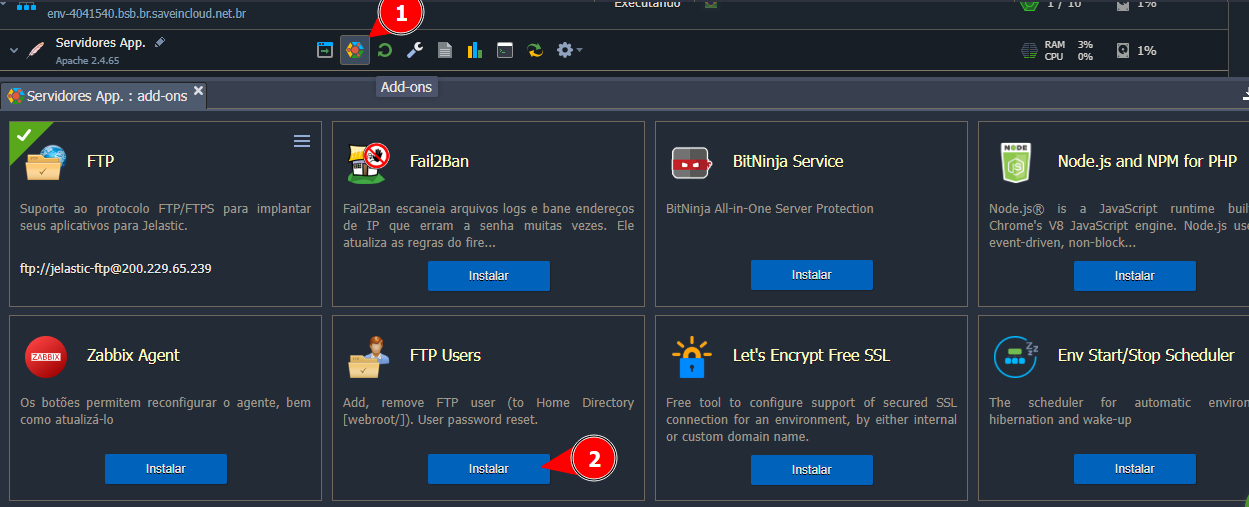Install the Zabbix Agent add-on
This screenshot has height=507, width=1249.
pyautogui.click(x=165, y=469)
